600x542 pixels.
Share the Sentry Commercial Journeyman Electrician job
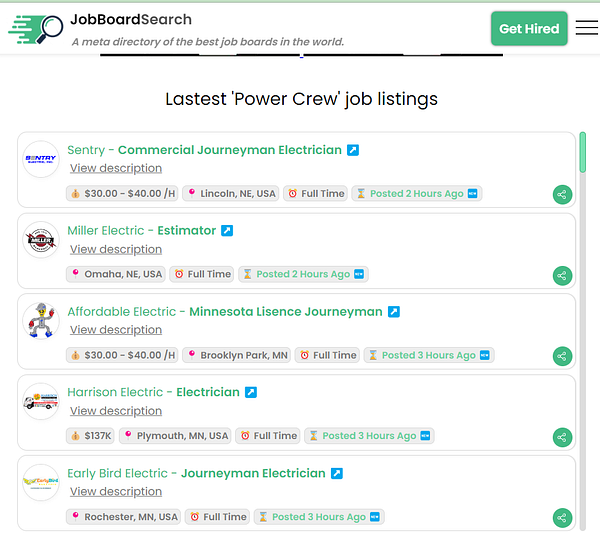point(562,194)
